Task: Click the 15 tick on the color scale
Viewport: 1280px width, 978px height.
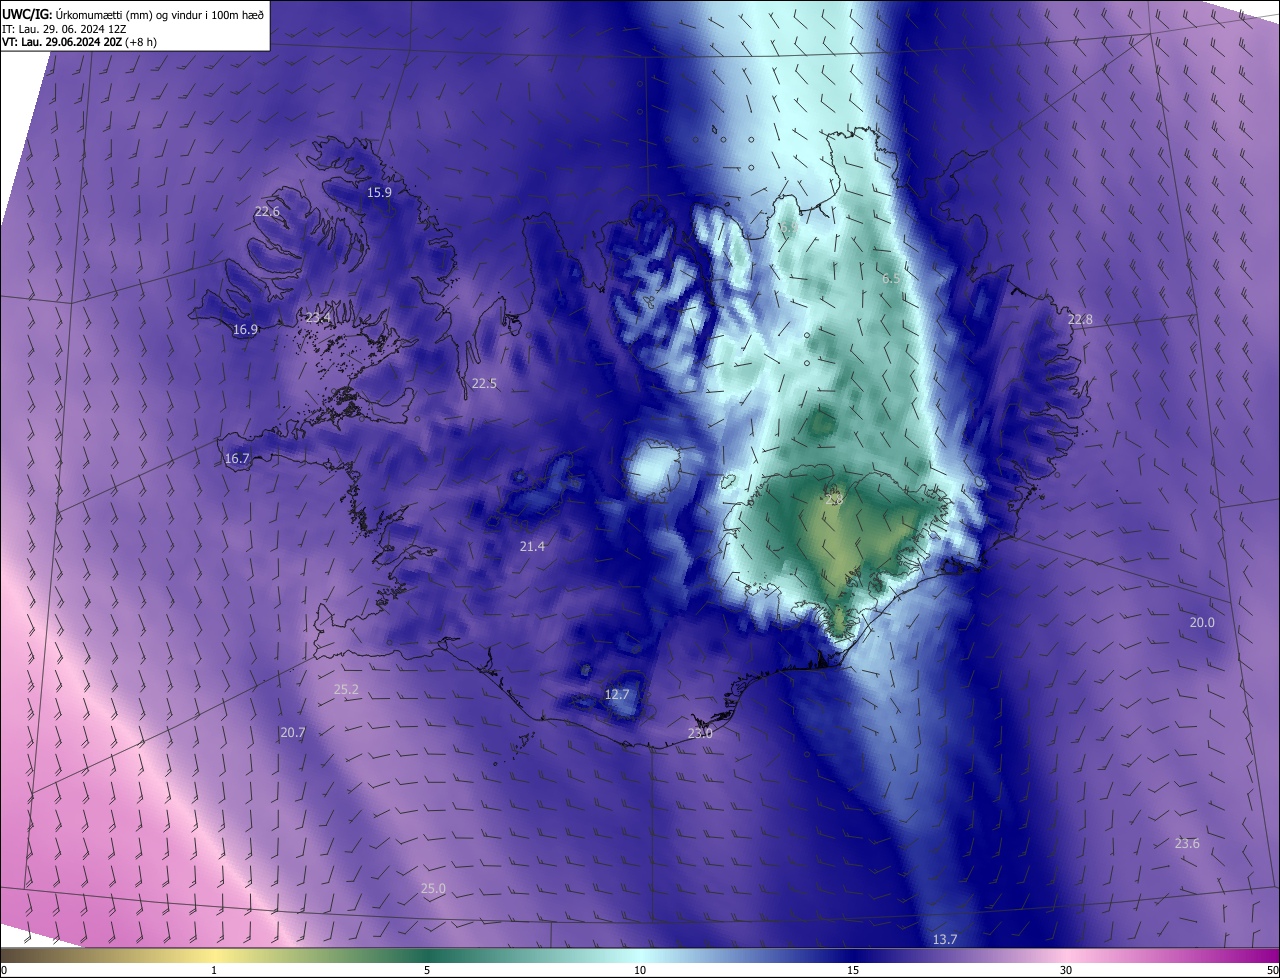Action: [x=853, y=971]
